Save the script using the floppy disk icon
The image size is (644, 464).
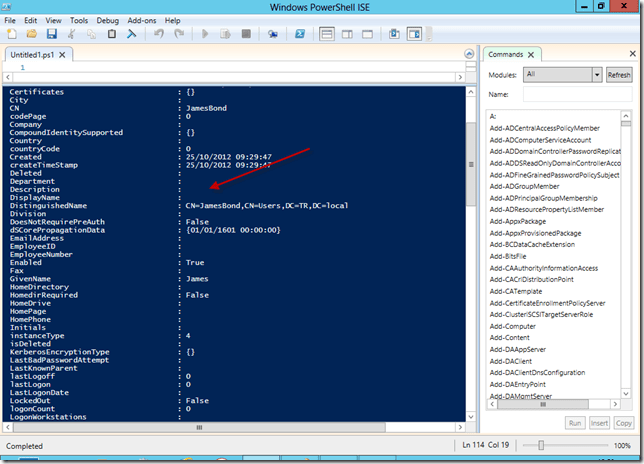(x=50, y=34)
